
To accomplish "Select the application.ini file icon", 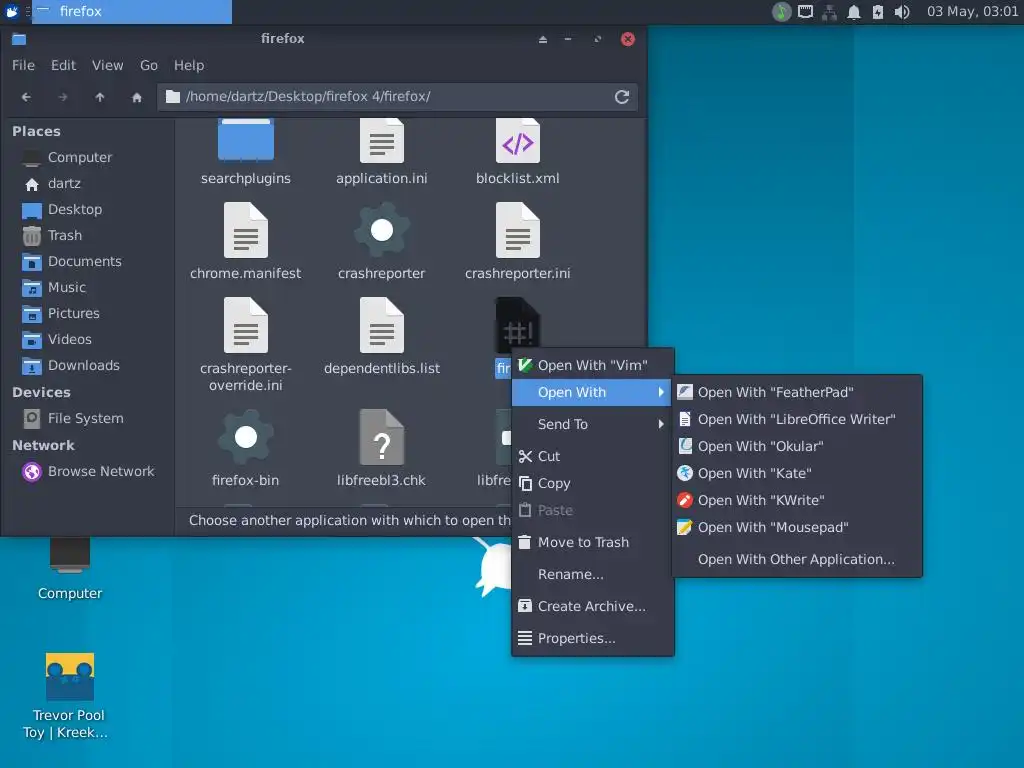I will click(381, 140).
